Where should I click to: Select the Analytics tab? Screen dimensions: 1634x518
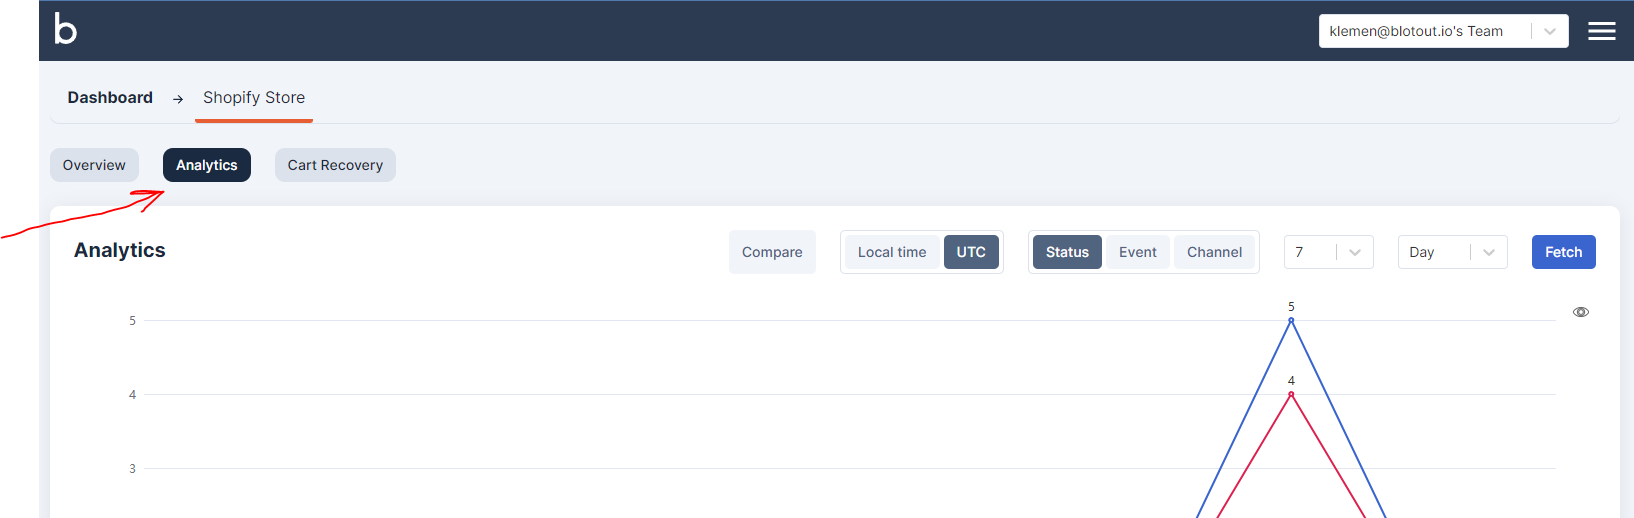tap(207, 165)
